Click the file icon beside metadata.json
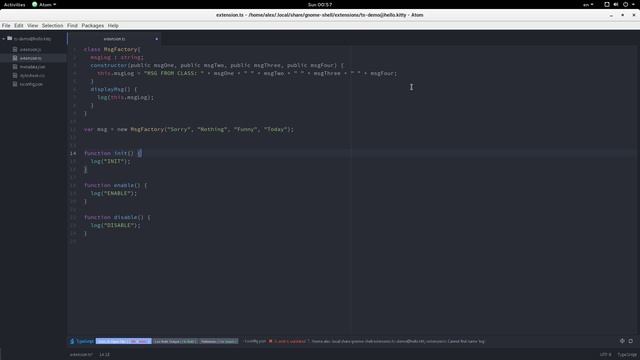This screenshot has height=360, width=640. (15, 67)
